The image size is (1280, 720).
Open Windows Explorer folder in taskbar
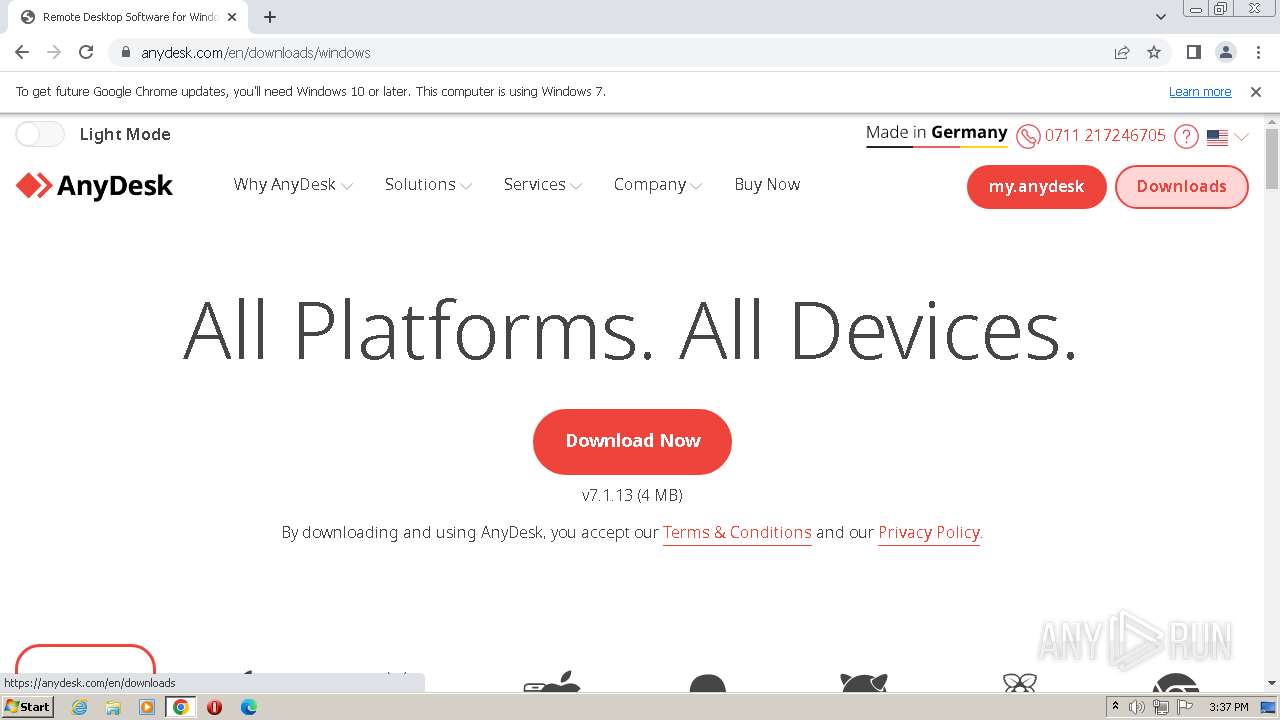pyautogui.click(x=113, y=707)
